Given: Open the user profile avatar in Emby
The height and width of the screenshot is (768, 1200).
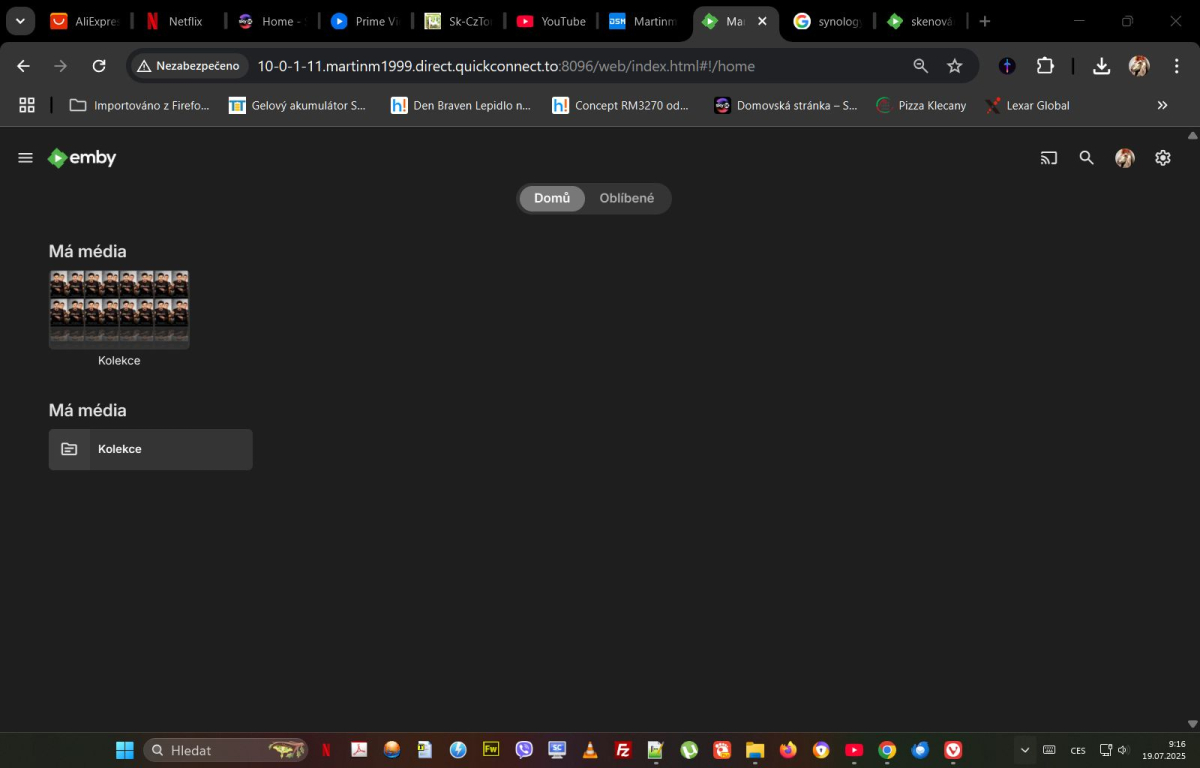Looking at the screenshot, I should point(1124,157).
